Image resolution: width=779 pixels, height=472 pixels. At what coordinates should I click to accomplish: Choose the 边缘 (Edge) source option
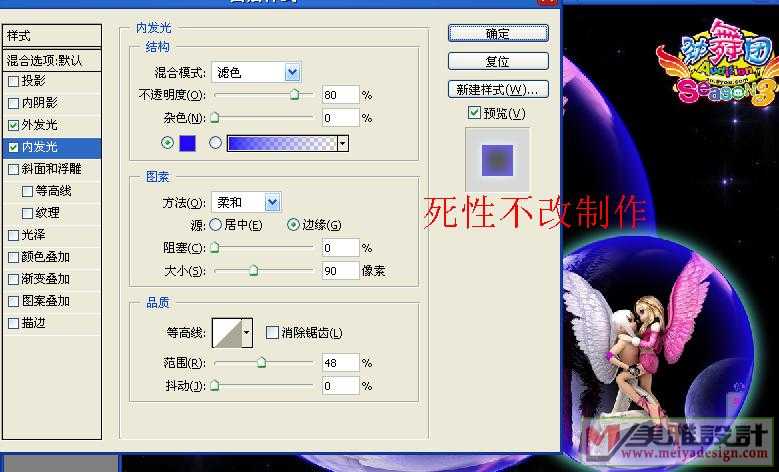click(293, 225)
